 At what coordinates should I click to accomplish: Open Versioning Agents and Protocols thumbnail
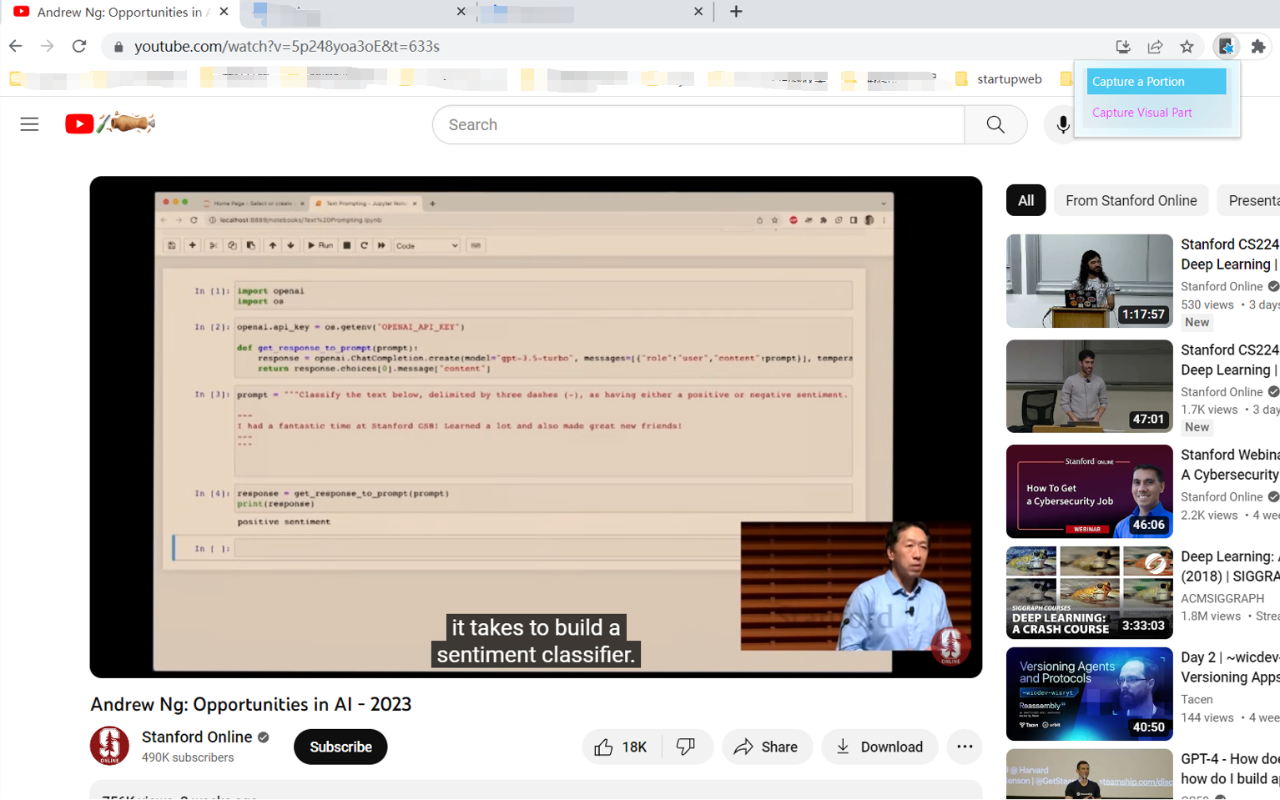click(1089, 694)
